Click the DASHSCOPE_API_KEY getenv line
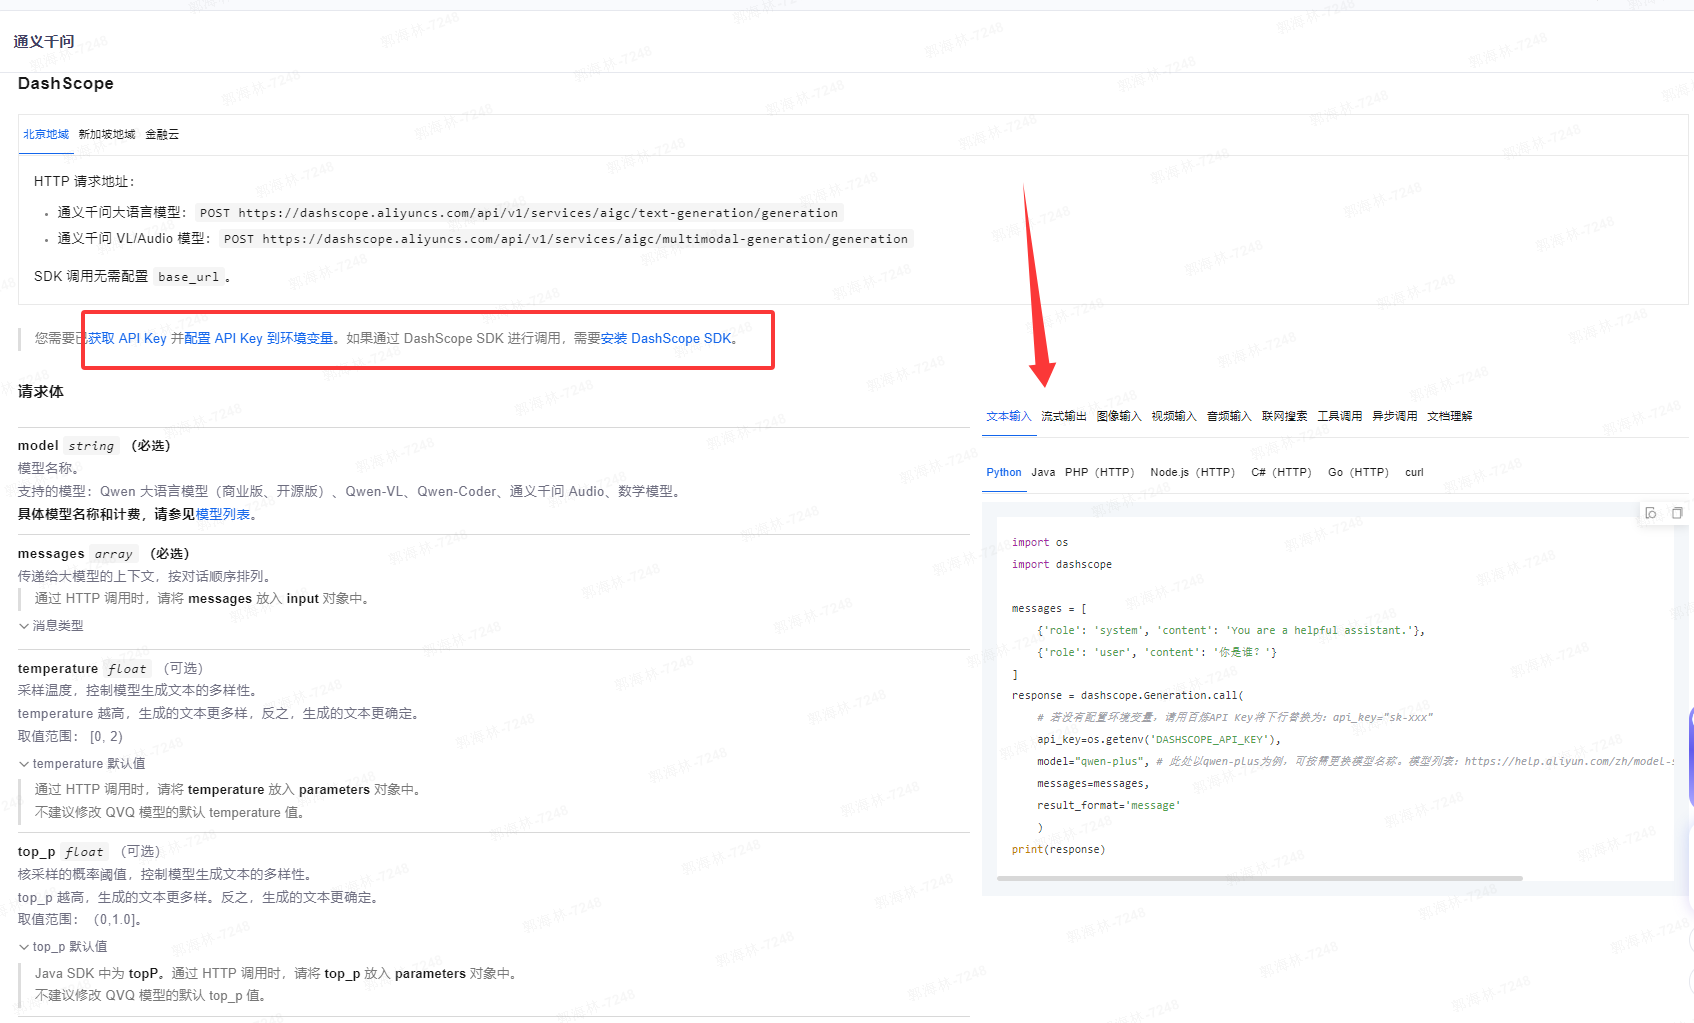 [1159, 740]
